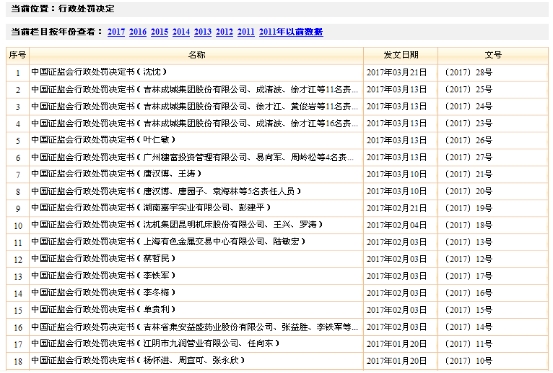Viewport: 553px width, 373px height.
Task: Open row 6 decision 广州穗富投资管理有限公司
Action: click(x=193, y=157)
